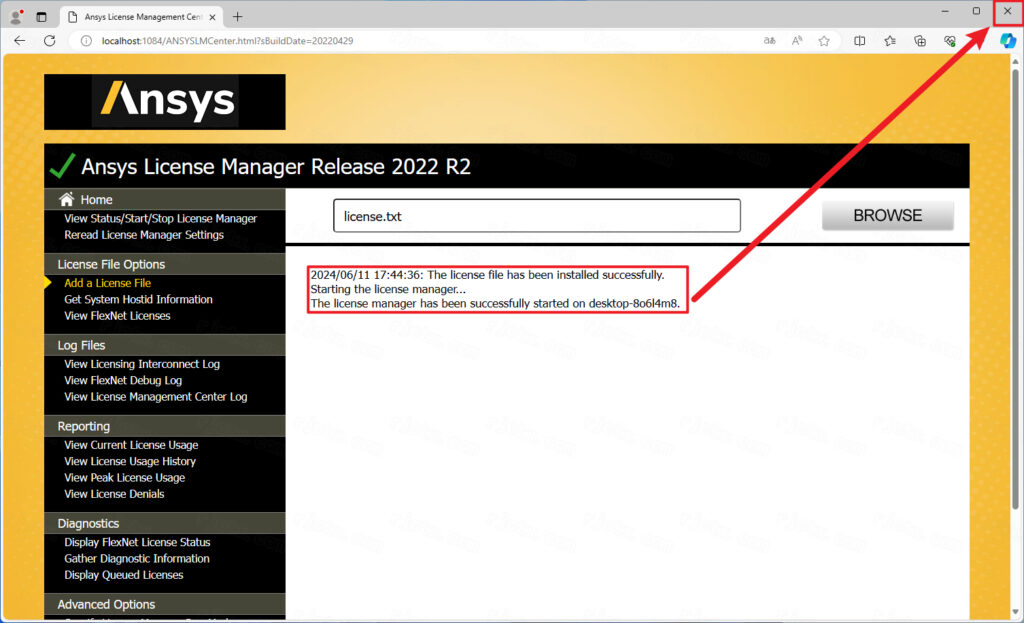Click the BROWSE button
Screen dimensions: 1024x623
point(888,216)
